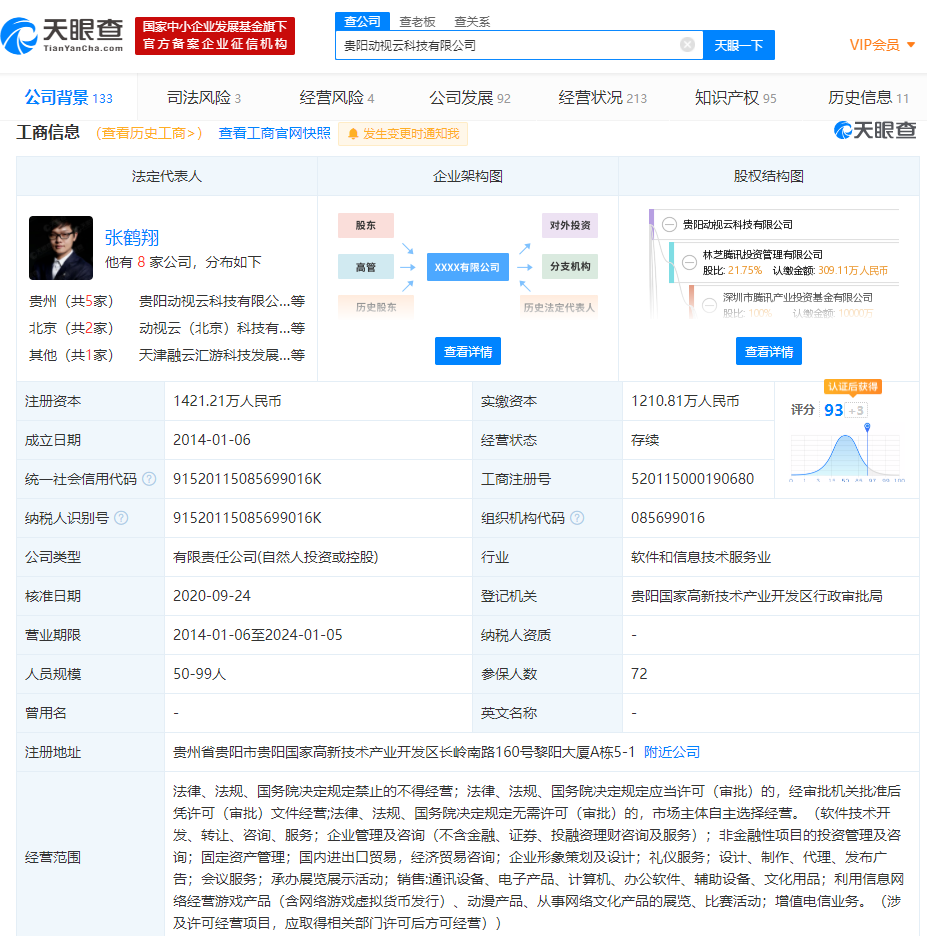927x936 pixels.
Task: Clear search field with the X icon
Action: tap(687, 45)
